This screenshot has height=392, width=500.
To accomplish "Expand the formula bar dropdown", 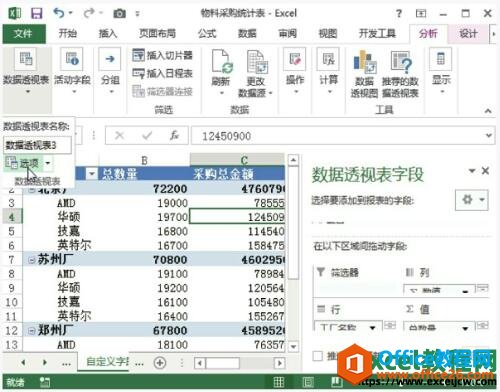I will coord(488,135).
